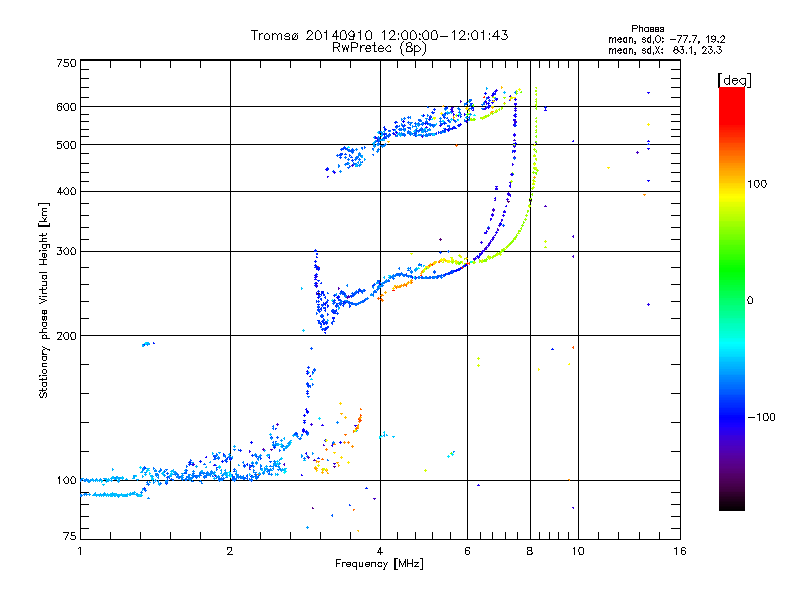Screen dimensions: 800x600
Task: Click the y-axis '400' tick label
Action: click(x=67, y=191)
